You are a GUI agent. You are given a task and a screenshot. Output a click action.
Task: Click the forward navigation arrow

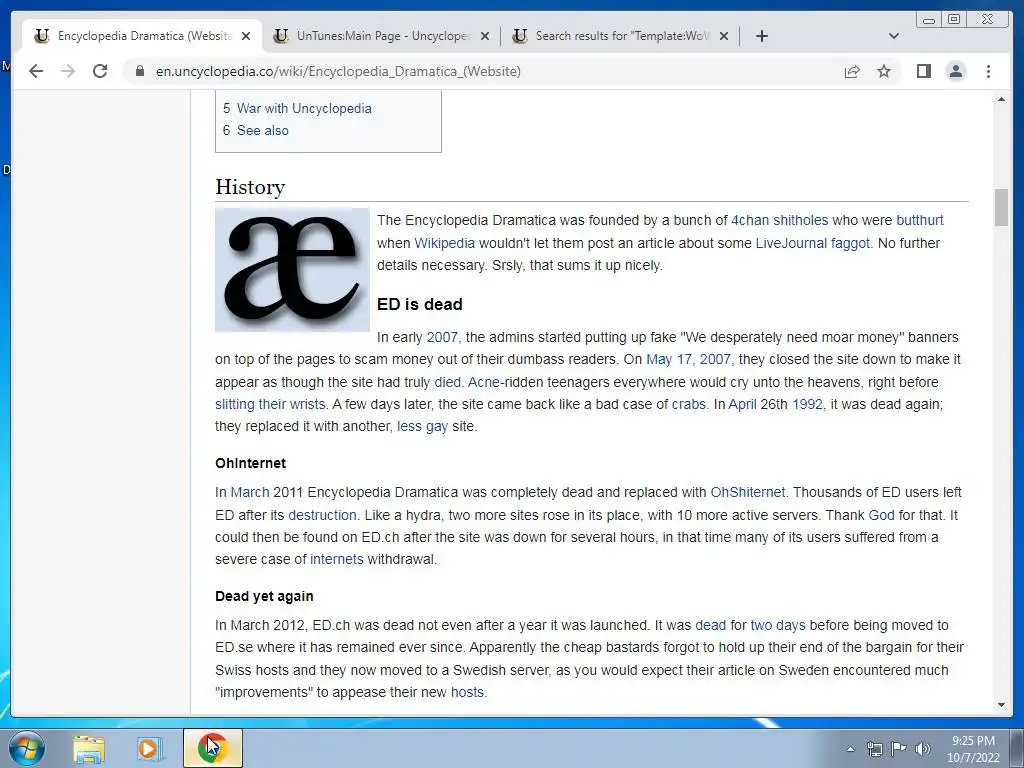[x=68, y=71]
